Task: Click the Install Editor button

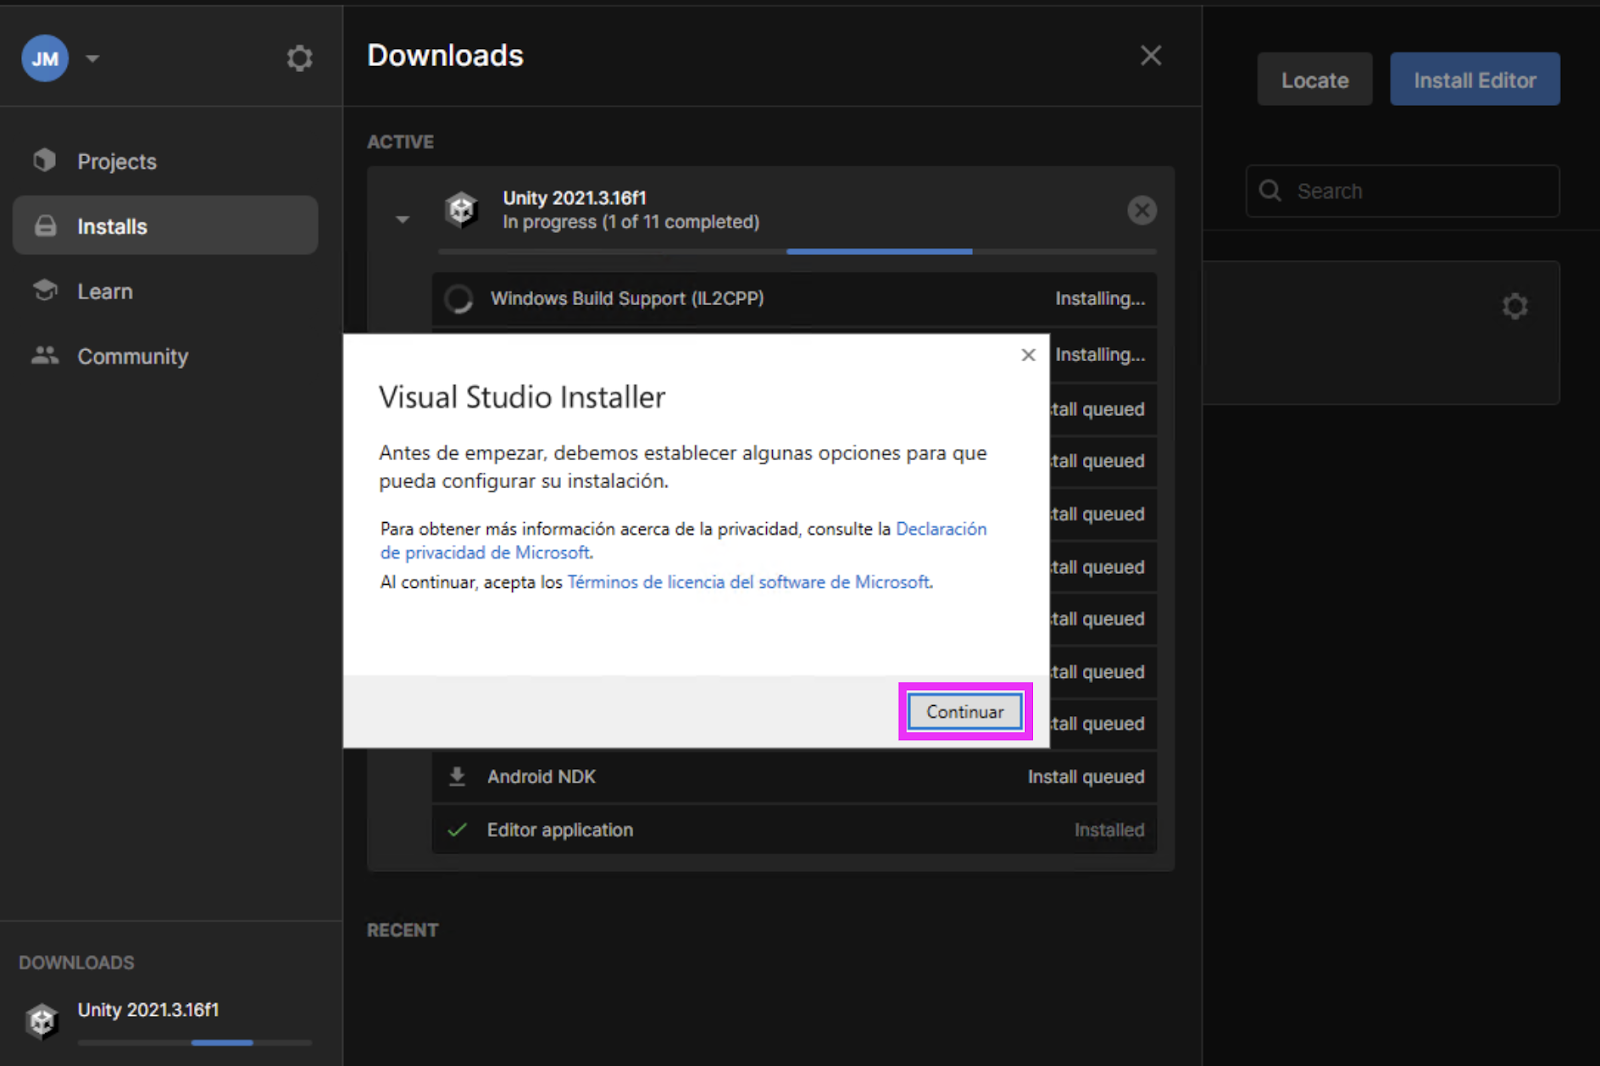Action: click(1474, 80)
